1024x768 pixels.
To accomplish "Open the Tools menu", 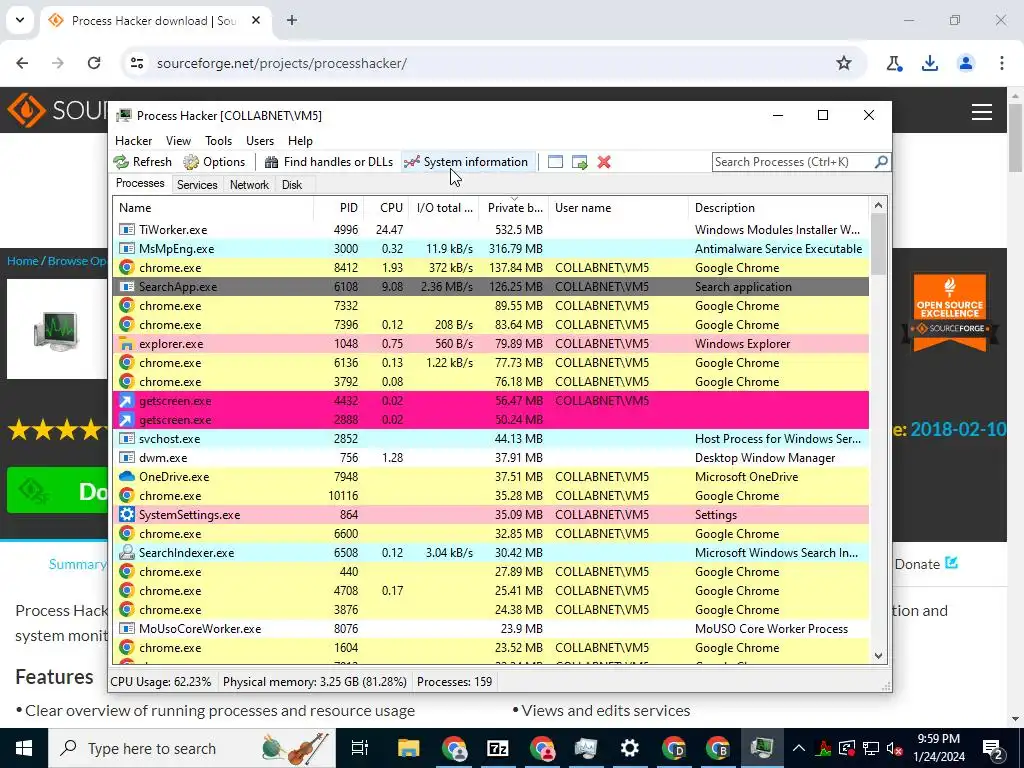I will [218, 140].
